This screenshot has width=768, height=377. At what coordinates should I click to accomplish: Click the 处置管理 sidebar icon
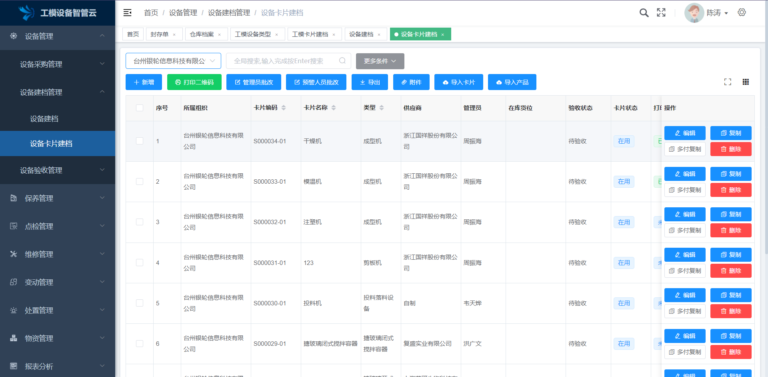click(14, 310)
